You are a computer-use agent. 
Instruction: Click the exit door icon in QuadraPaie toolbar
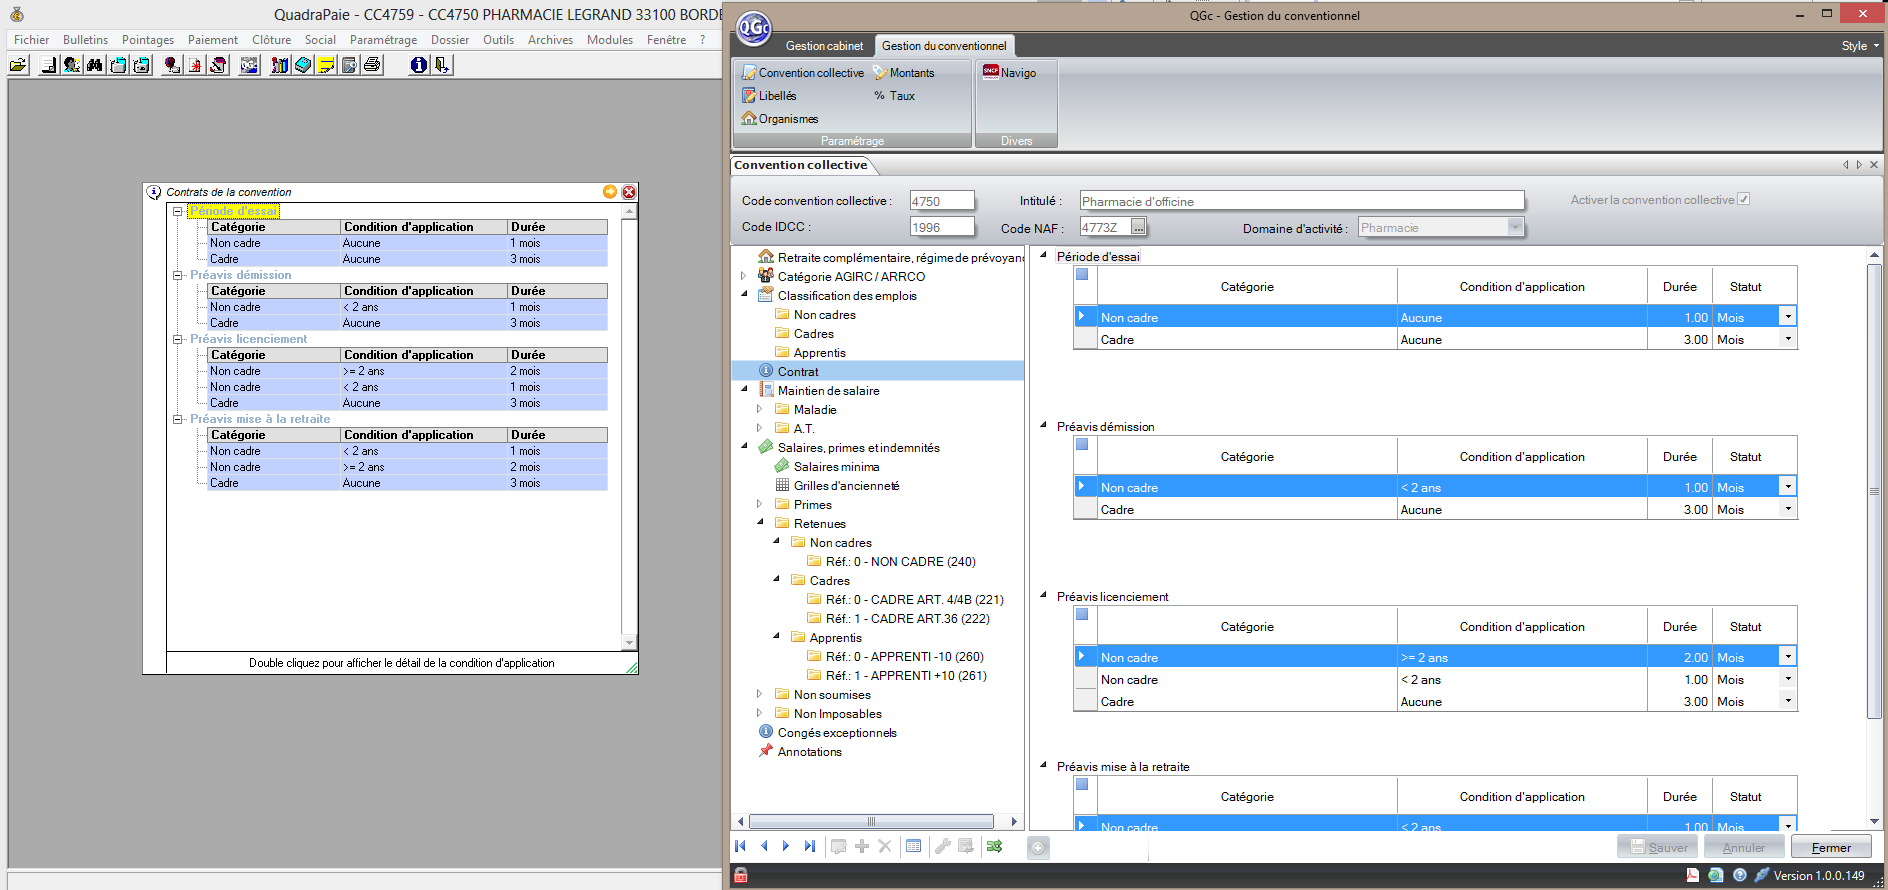tap(442, 65)
